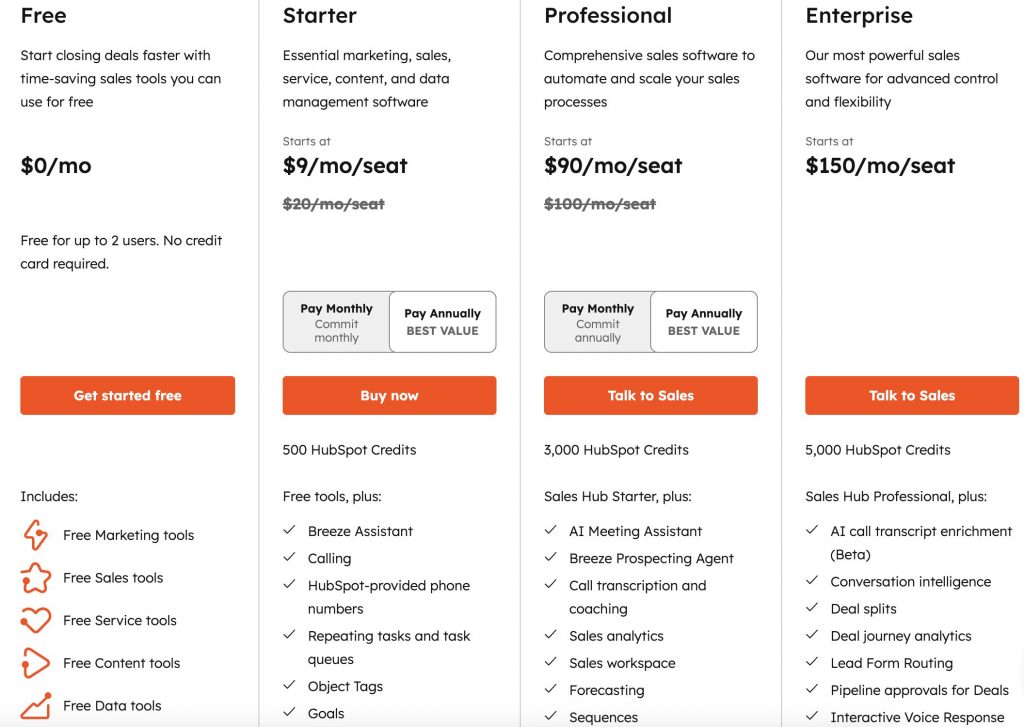Click the checkmark beside Breeze Assistant
This screenshot has width=1024, height=727.
290,530
